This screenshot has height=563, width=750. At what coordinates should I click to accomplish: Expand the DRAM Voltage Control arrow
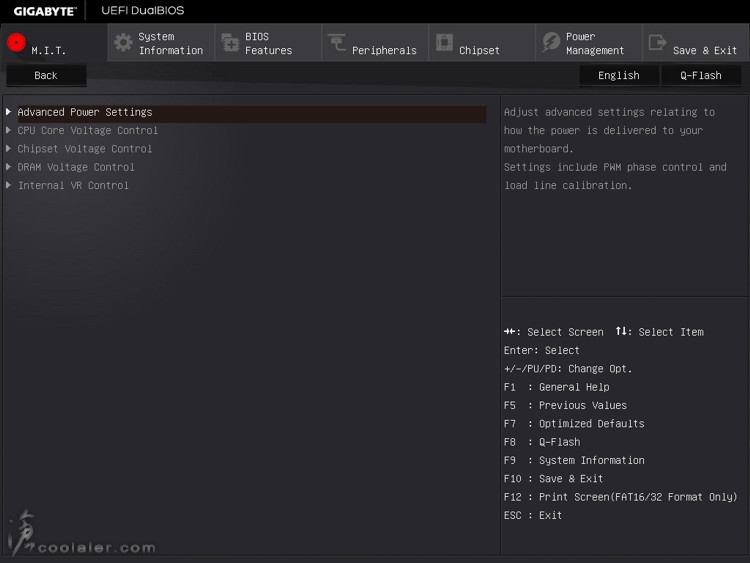[9, 166]
